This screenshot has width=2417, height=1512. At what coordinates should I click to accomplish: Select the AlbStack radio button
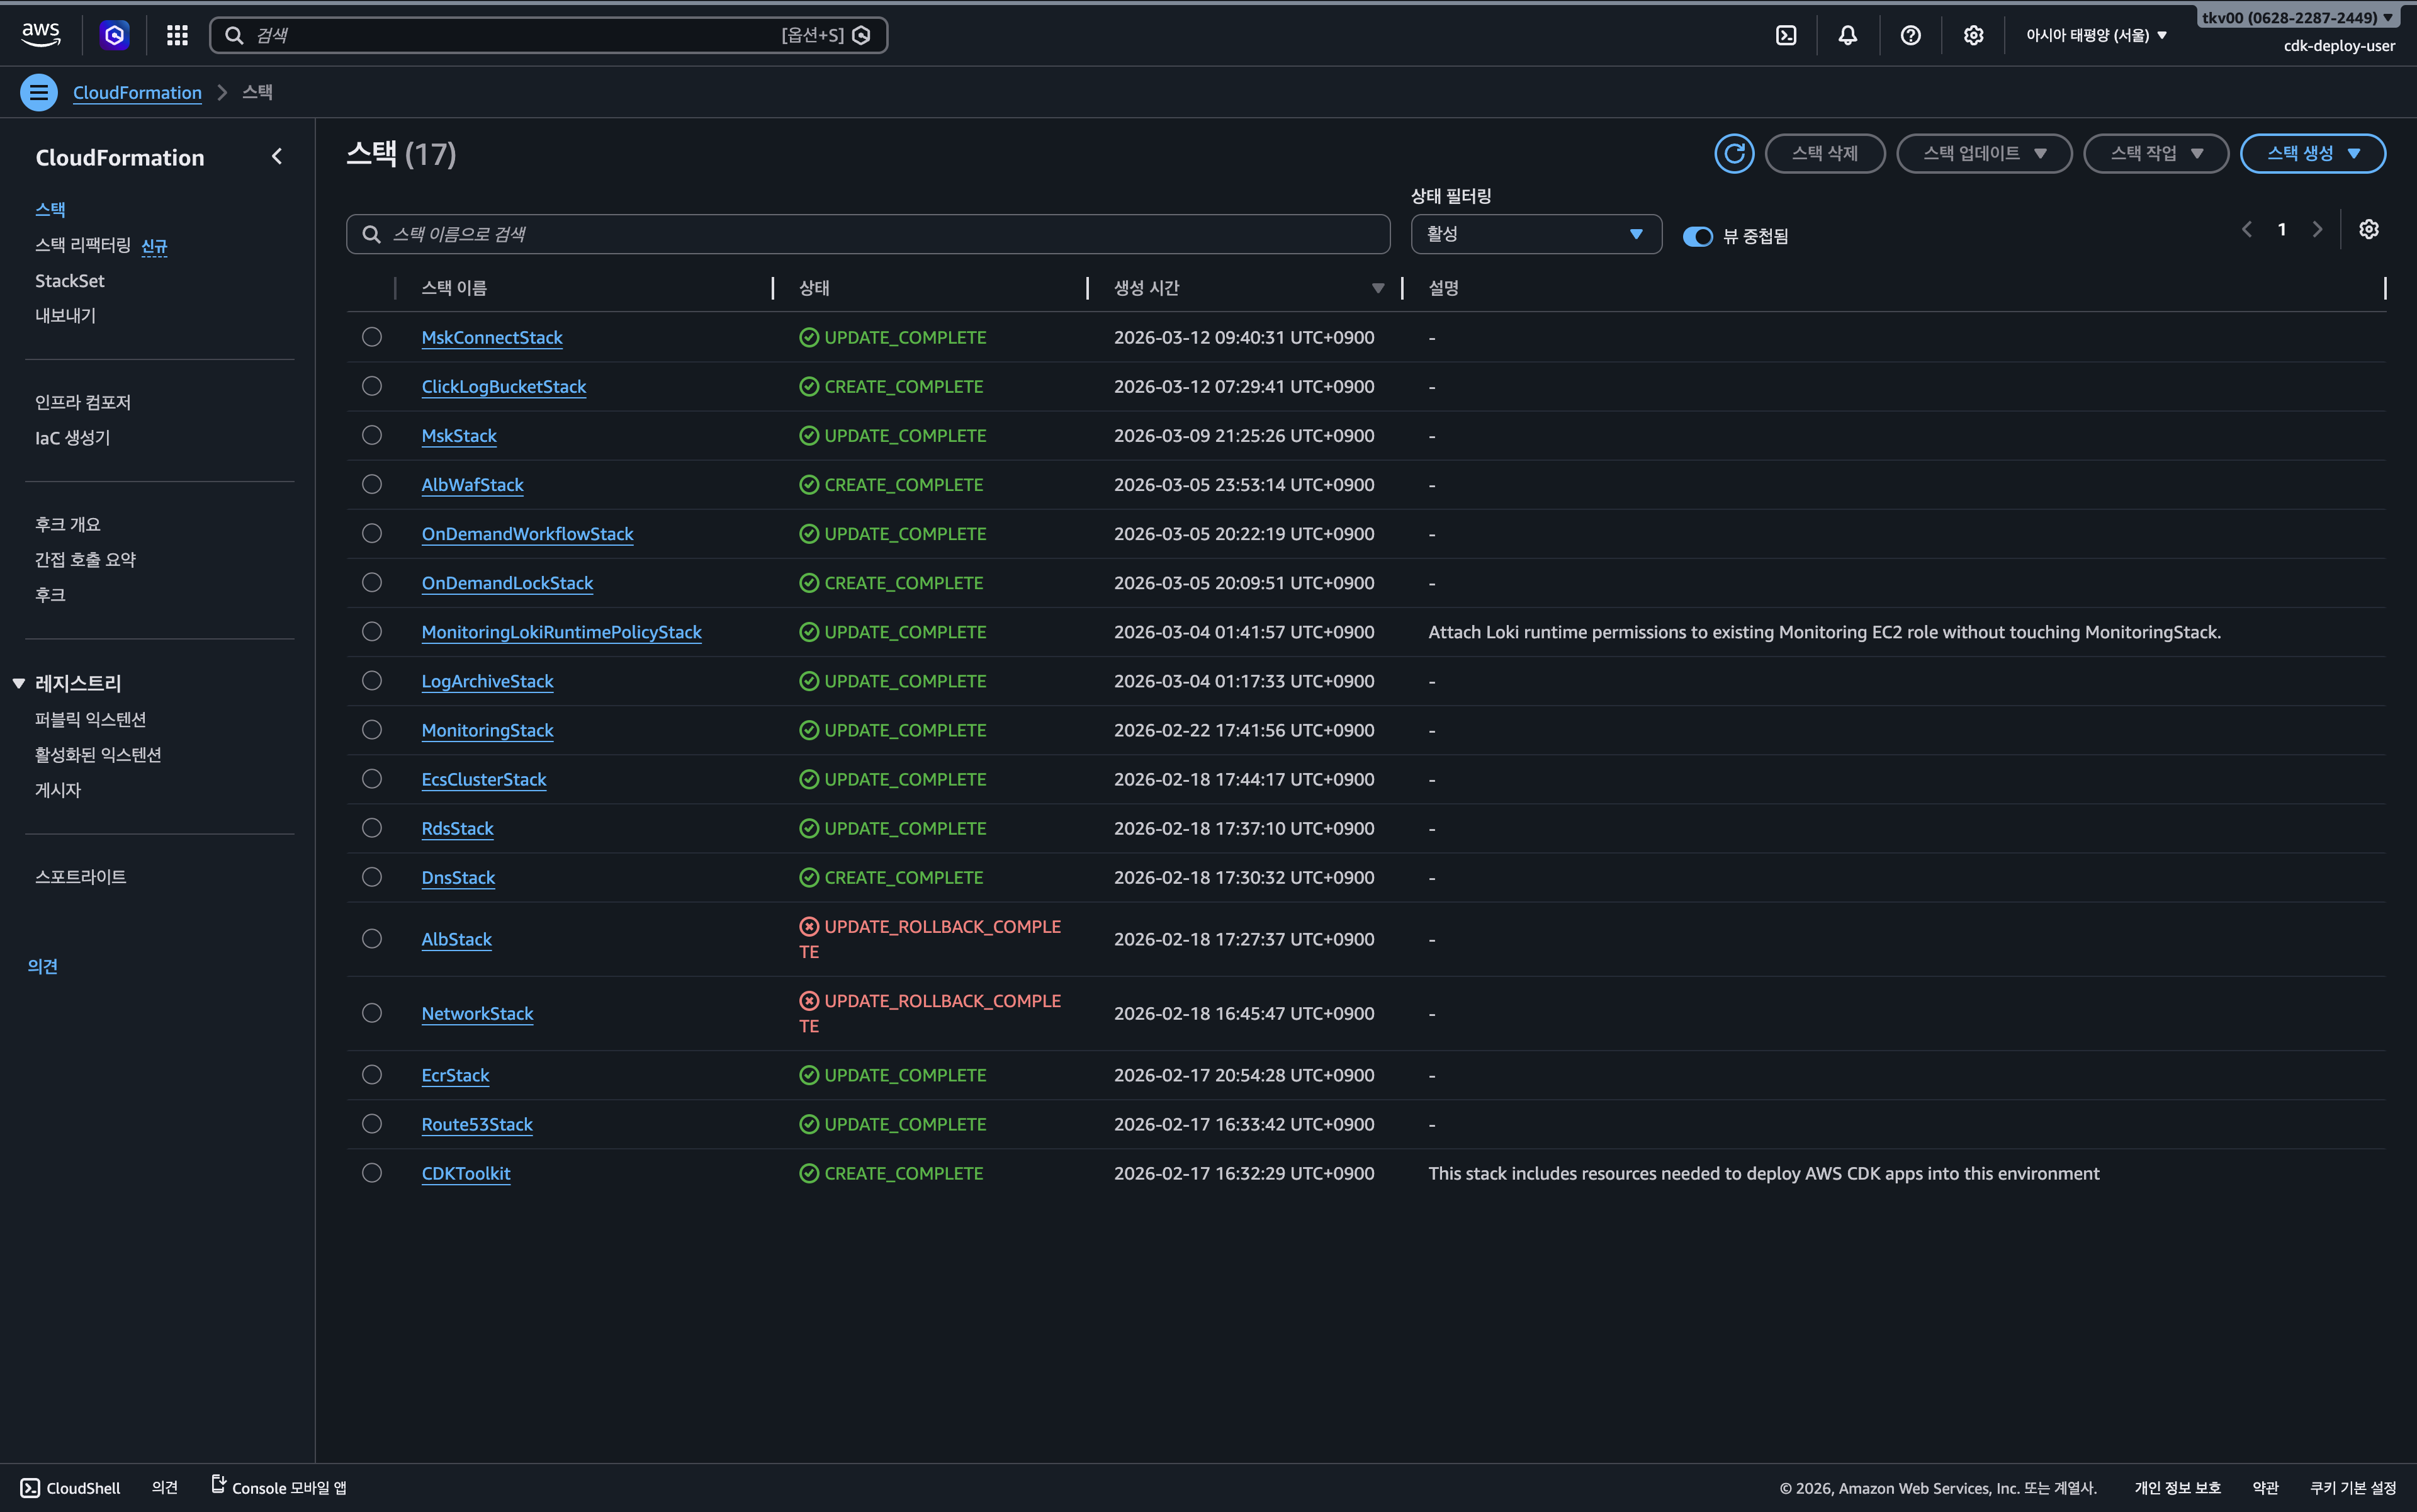tap(372, 939)
